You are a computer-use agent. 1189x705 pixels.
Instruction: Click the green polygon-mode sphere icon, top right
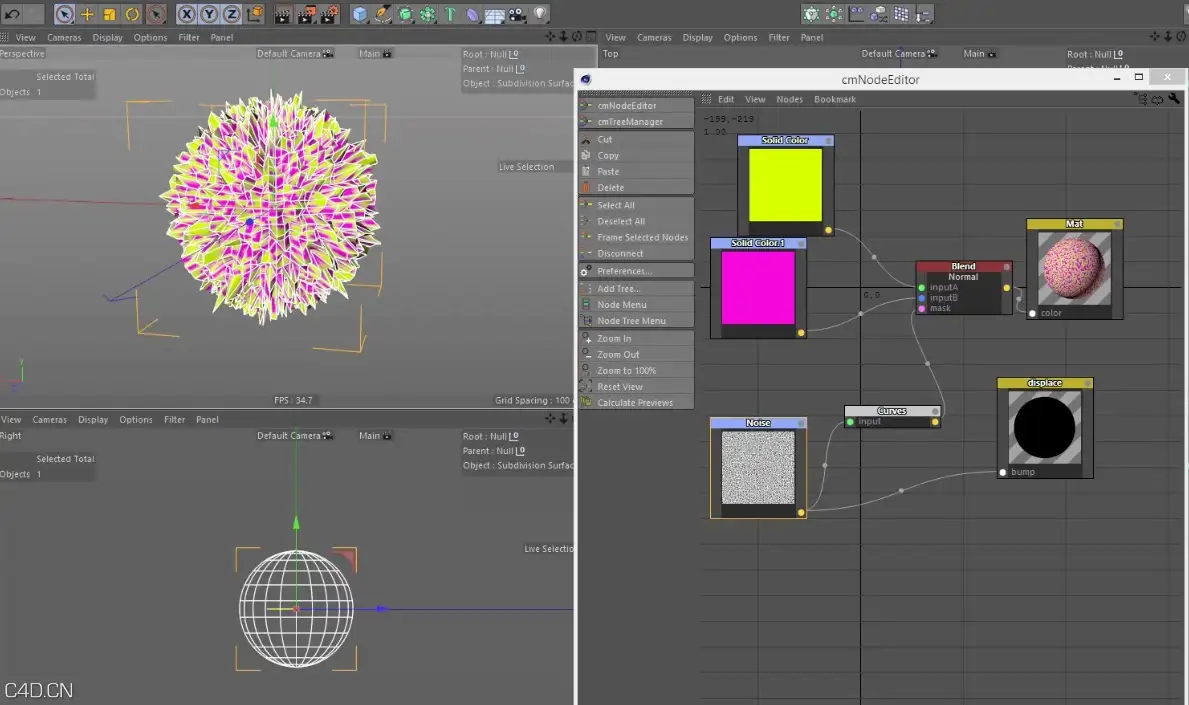[x=811, y=14]
